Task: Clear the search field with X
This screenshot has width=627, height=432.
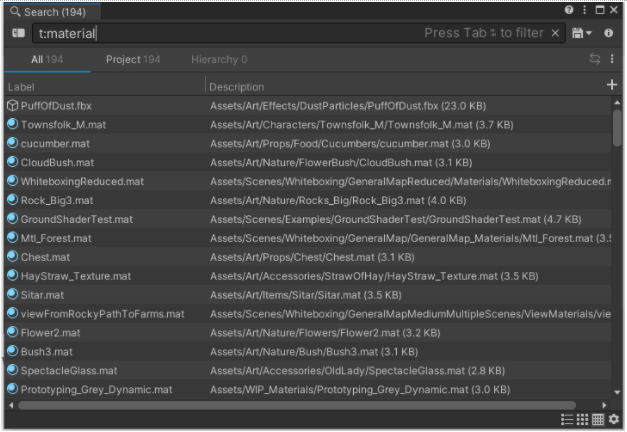Action: tap(555, 33)
